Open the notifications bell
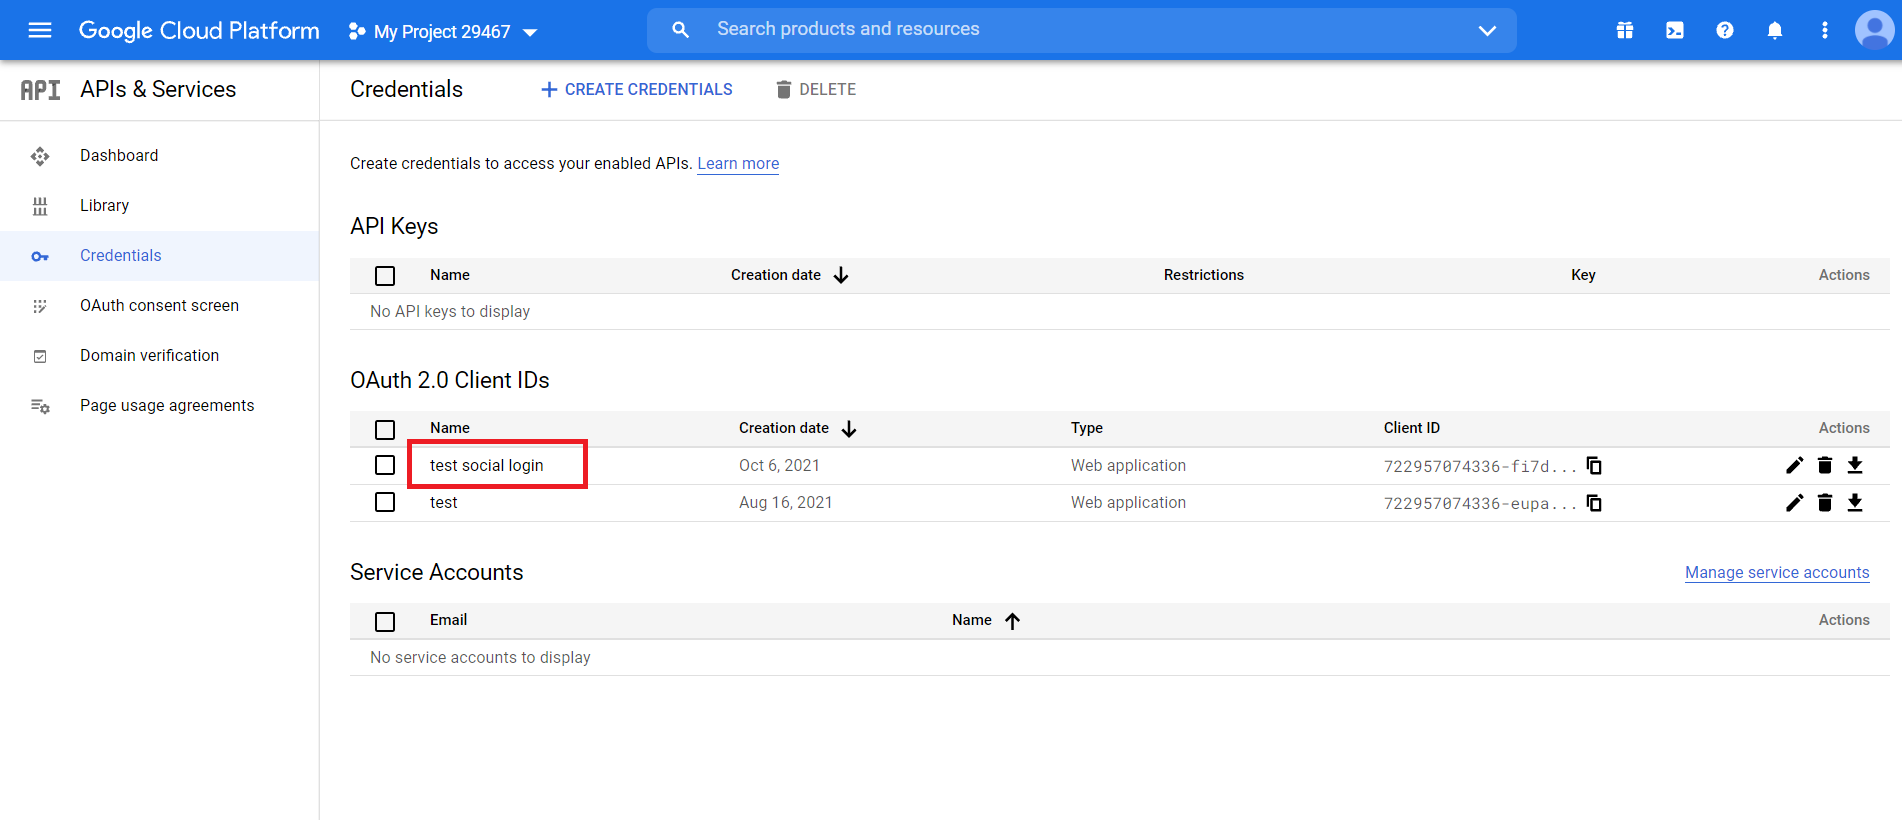 1774,30
